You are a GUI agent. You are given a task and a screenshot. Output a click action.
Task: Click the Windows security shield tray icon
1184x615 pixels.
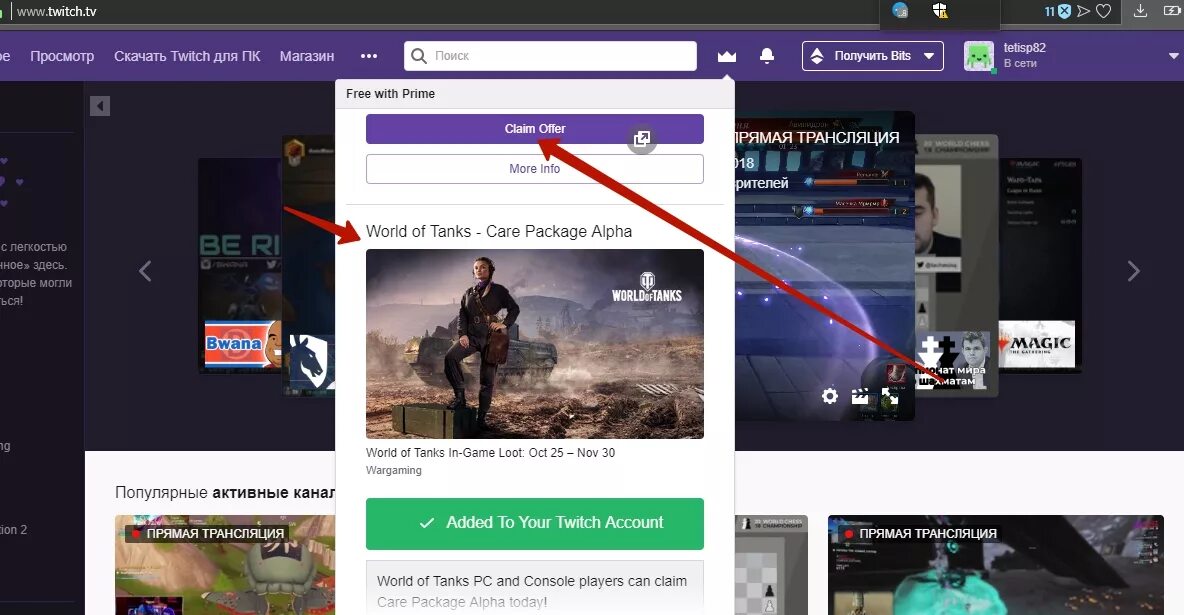[940, 11]
